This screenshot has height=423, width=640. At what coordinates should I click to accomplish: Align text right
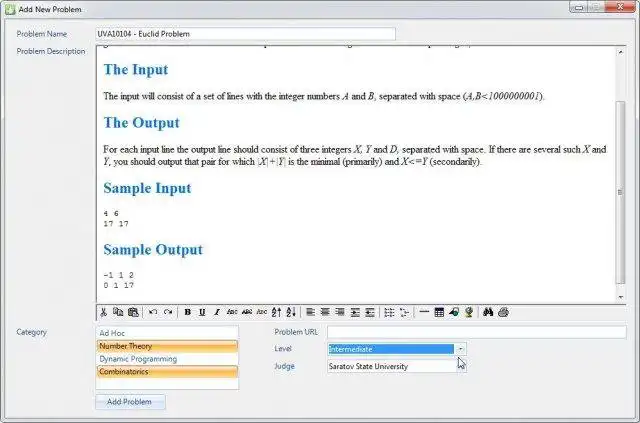[x=340, y=312]
